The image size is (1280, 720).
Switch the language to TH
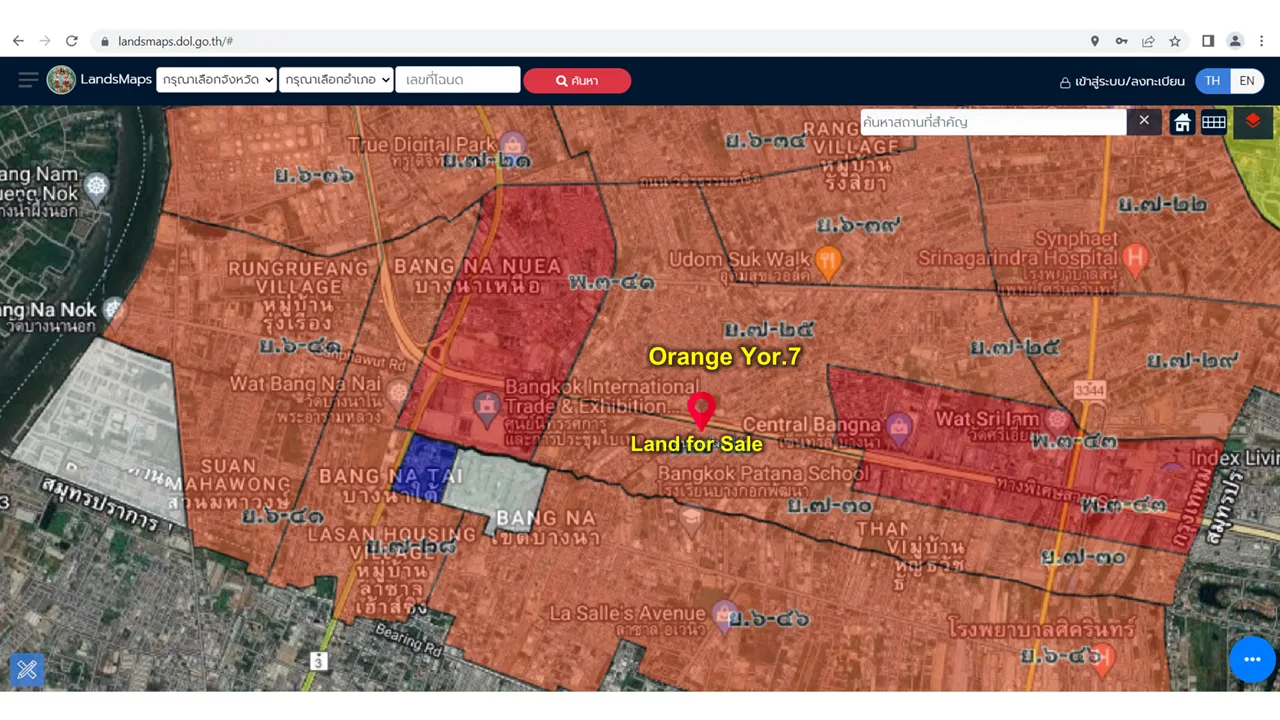pos(1212,81)
